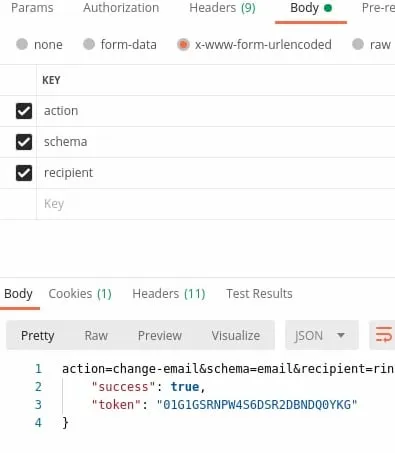Switch response view to Visualize
This screenshot has width=395, height=453.
pos(236,335)
